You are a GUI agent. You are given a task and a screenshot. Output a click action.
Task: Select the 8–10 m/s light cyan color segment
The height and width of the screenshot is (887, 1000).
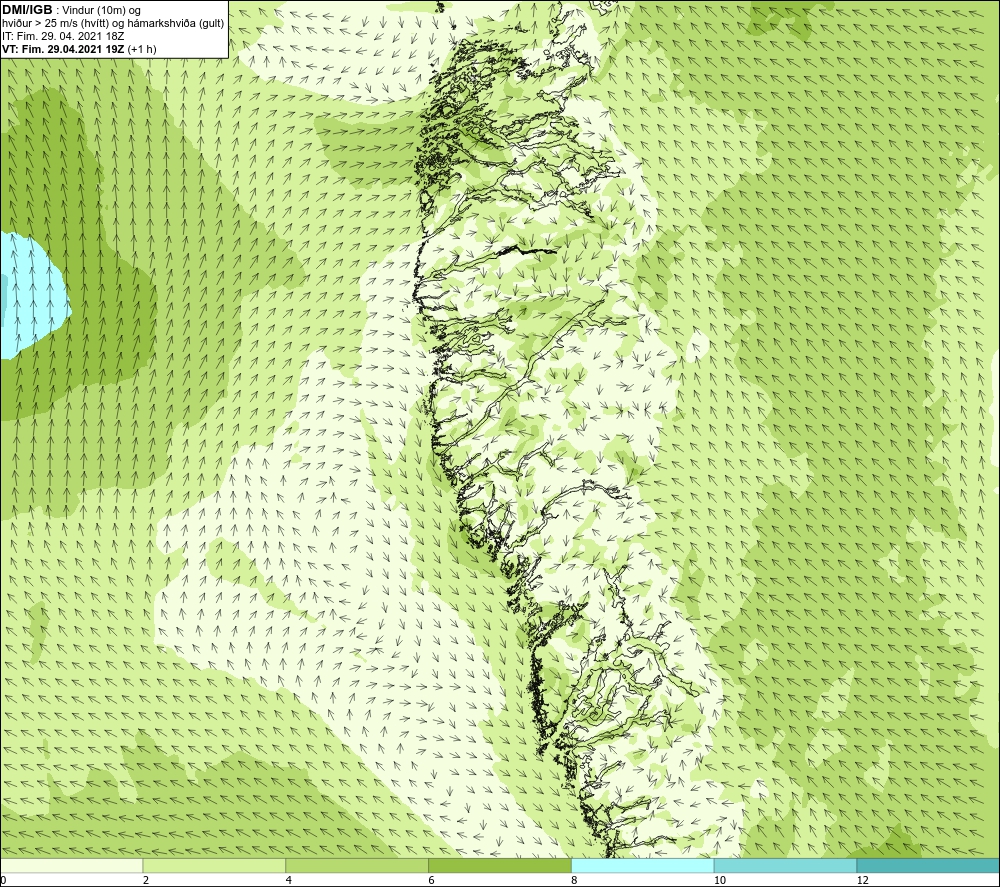point(643,865)
